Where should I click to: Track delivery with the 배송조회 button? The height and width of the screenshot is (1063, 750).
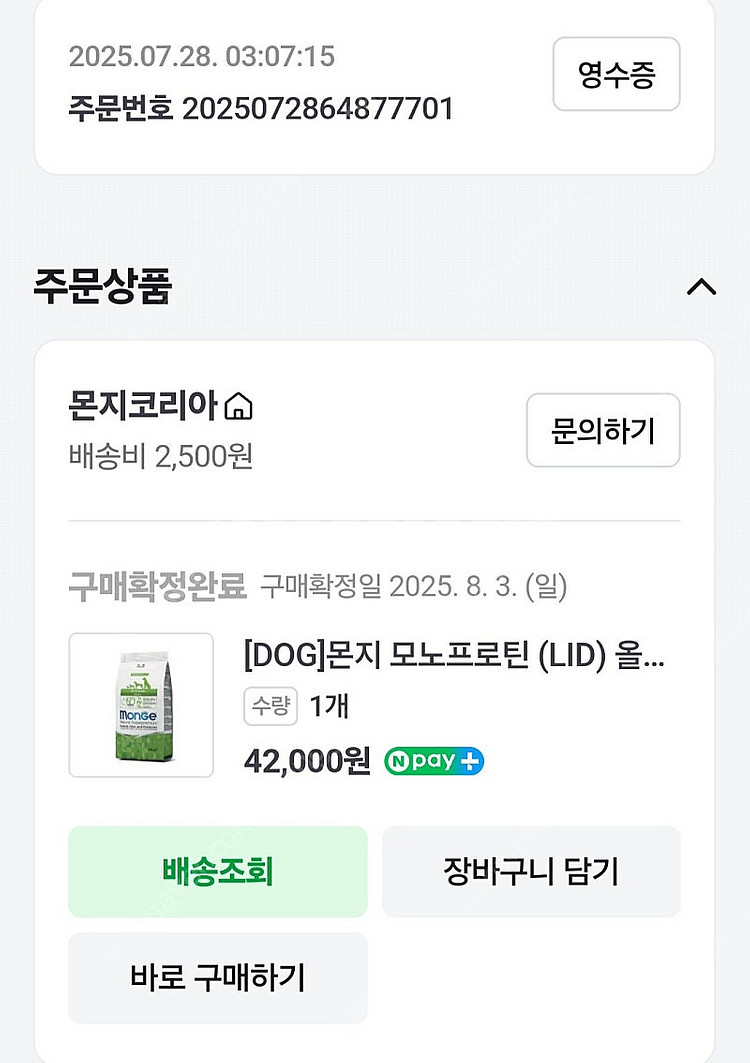(x=217, y=871)
